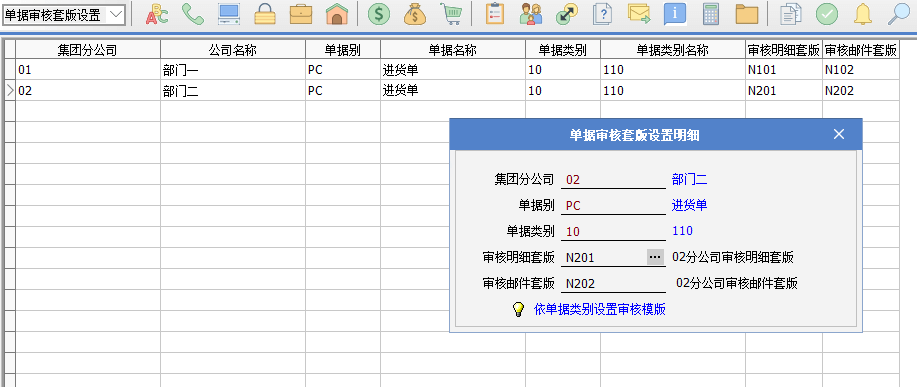The height and width of the screenshot is (387, 917).
Task: Click the question mark document icon
Action: coord(602,14)
